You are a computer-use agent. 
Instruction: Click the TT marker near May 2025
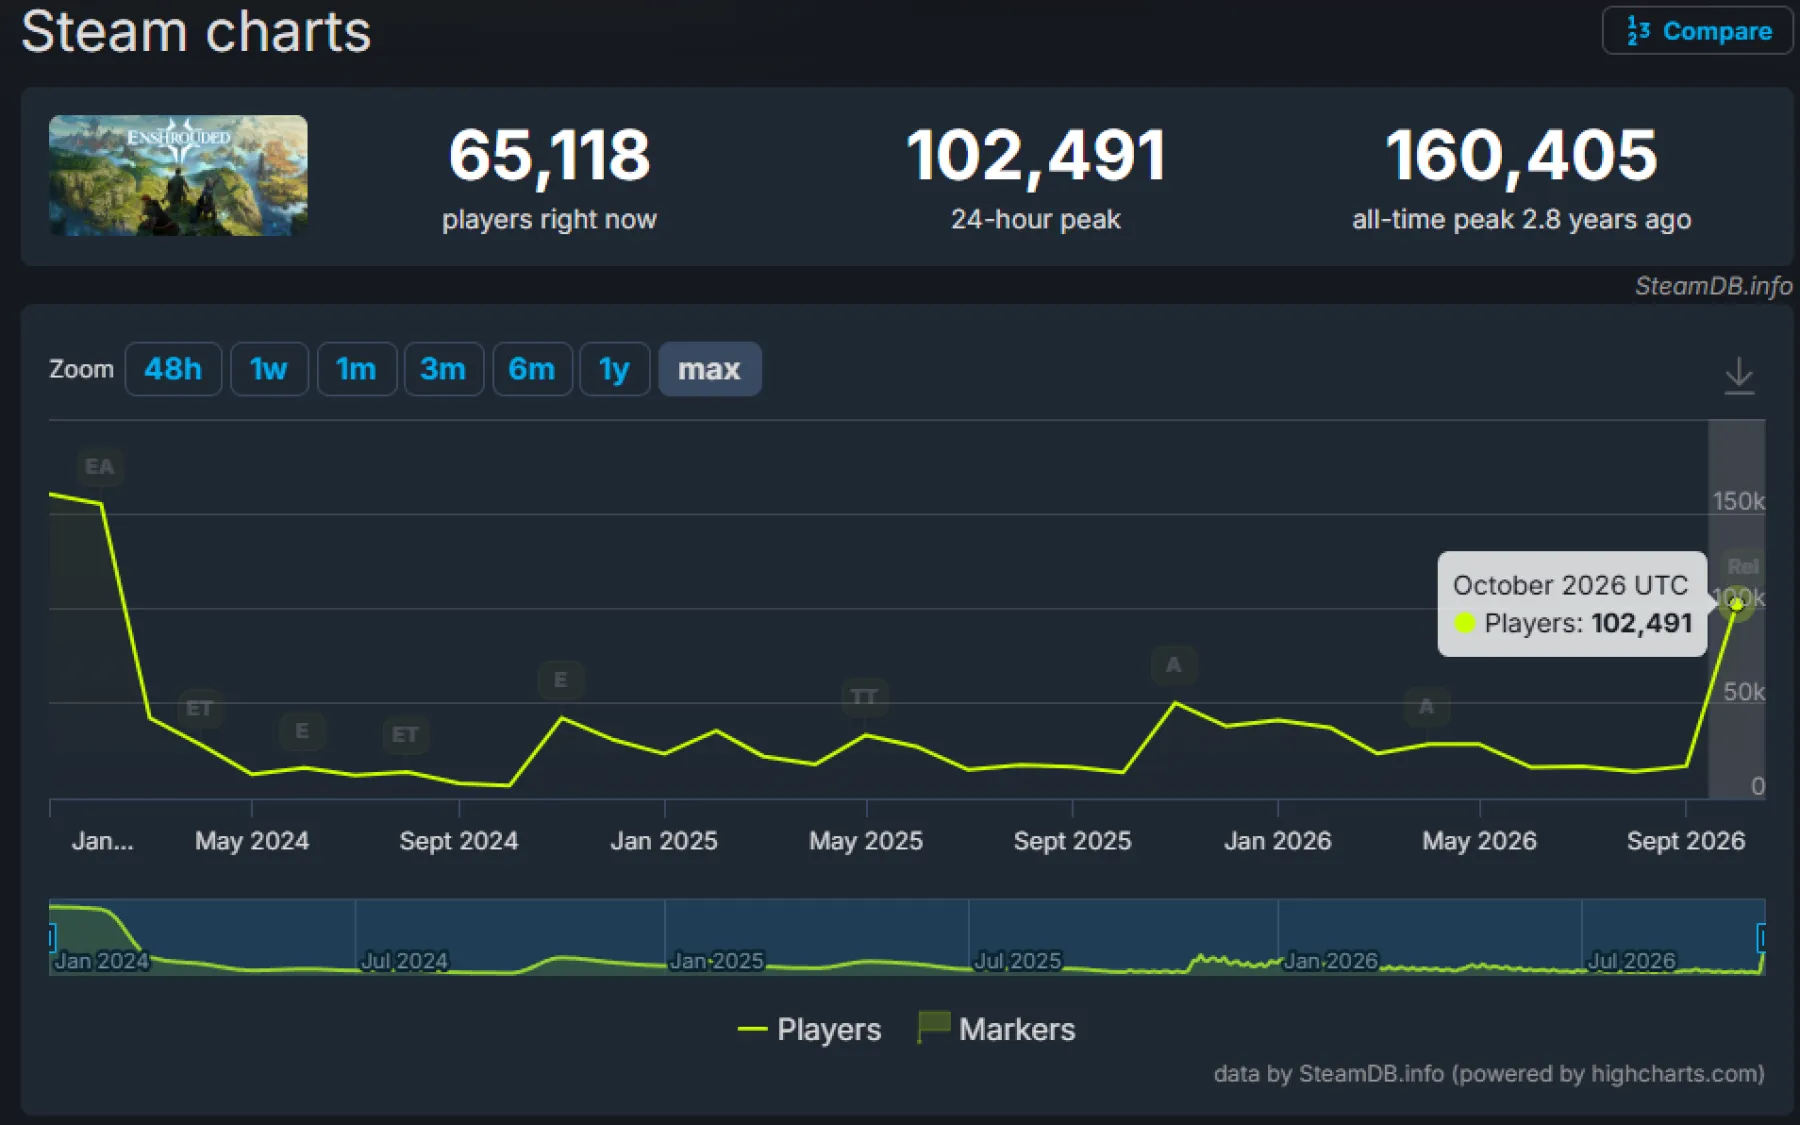click(x=864, y=696)
